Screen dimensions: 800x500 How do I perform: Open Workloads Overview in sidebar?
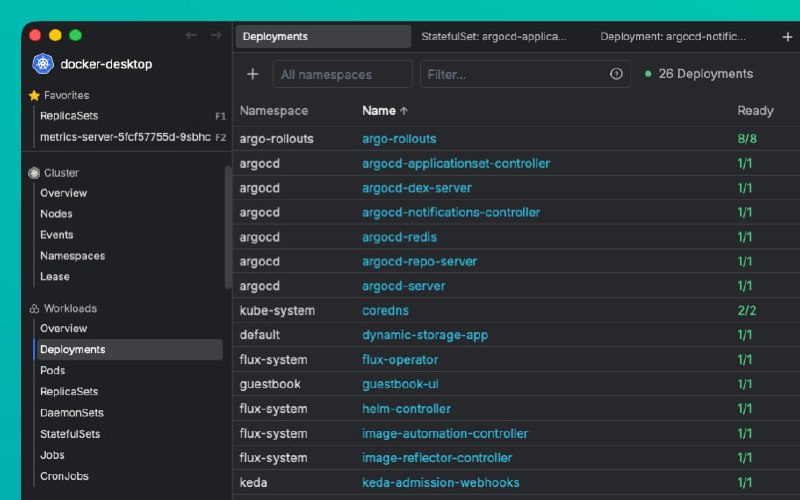[x=63, y=329]
